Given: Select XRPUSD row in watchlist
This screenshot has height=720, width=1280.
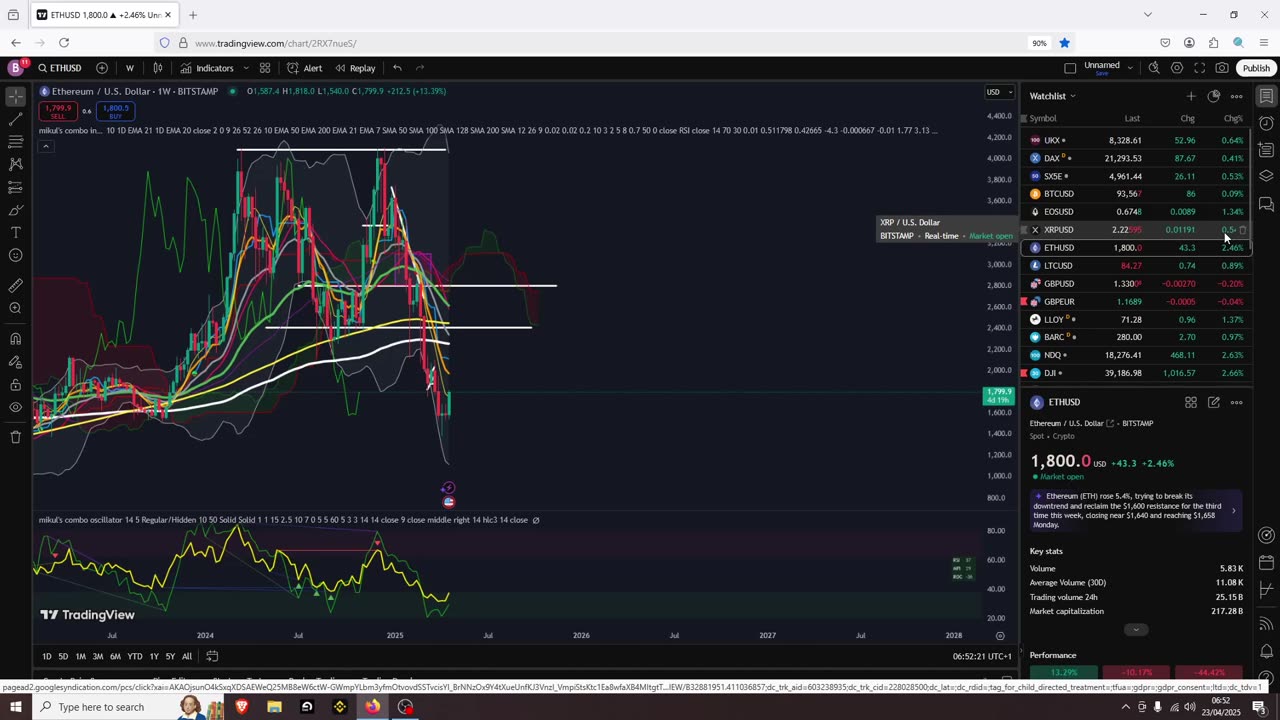Looking at the screenshot, I should tap(1136, 230).
